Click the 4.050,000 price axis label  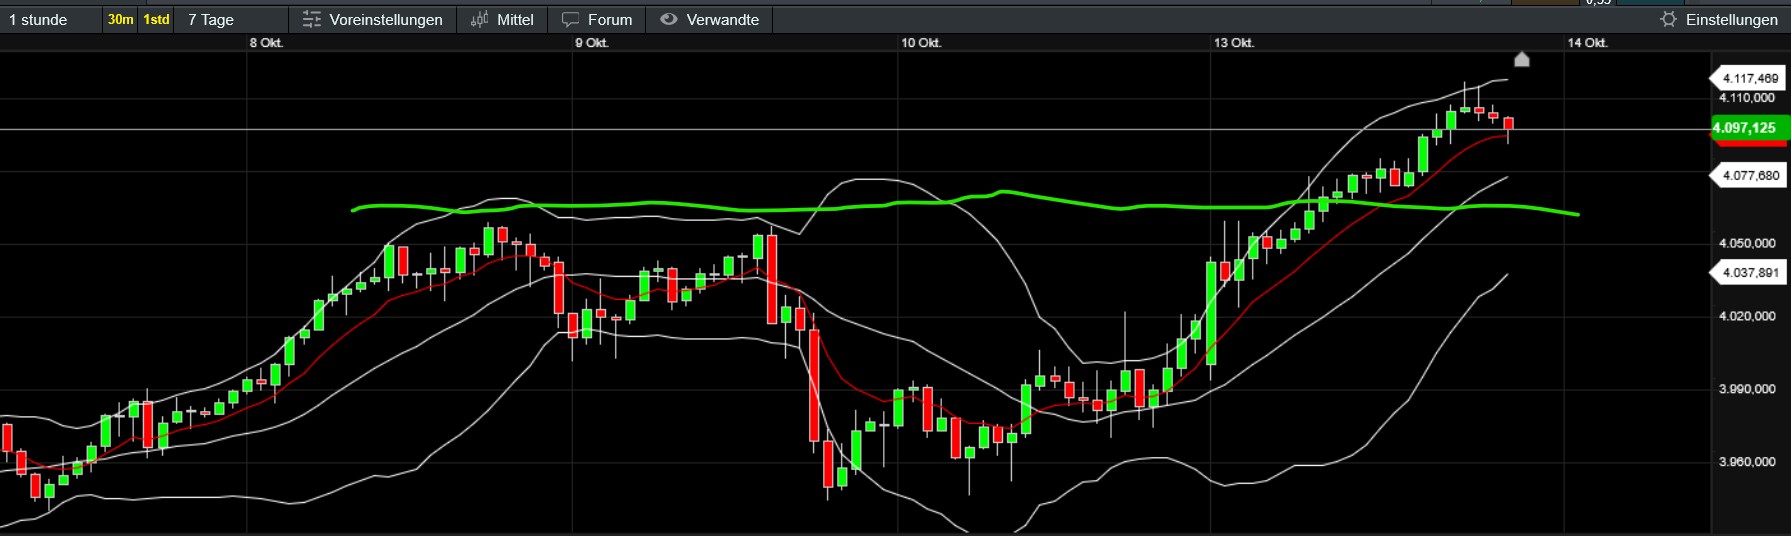(x=1747, y=243)
